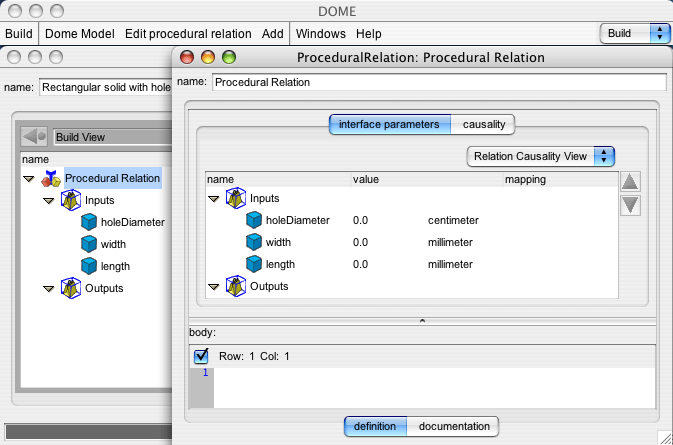Click the Procedural Relation icon in Build View tree

tap(51, 179)
